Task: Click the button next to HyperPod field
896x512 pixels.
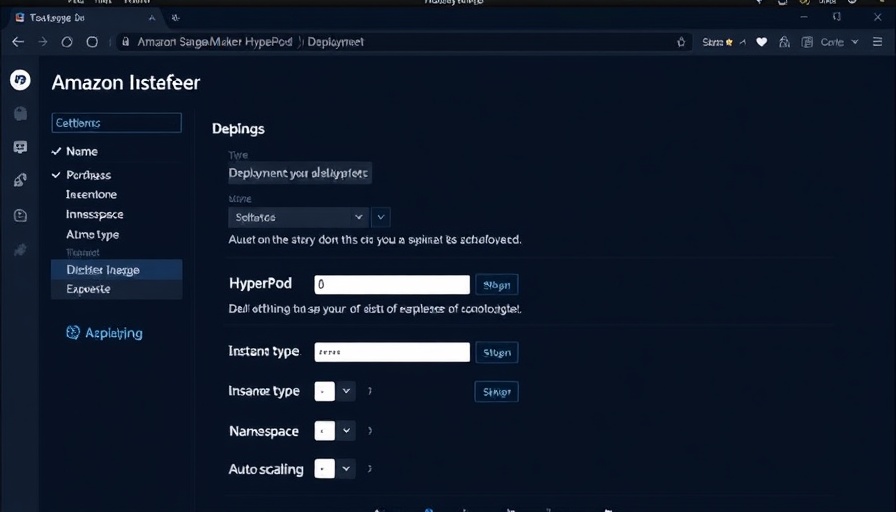Action: [497, 285]
